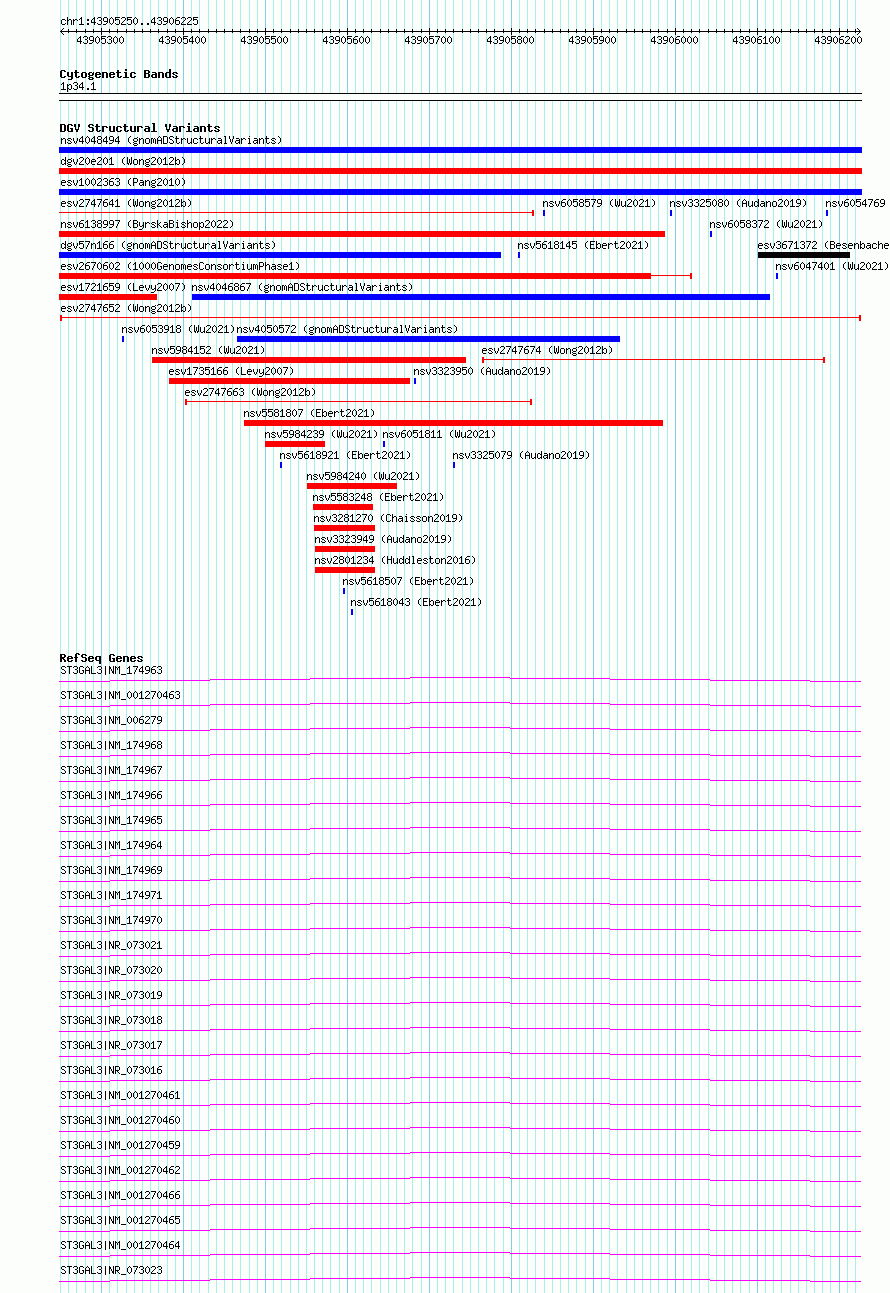Click nsv5581807 (Ebert2021) label
Viewport: 890px width, 1293px height.
pyautogui.click(x=309, y=413)
